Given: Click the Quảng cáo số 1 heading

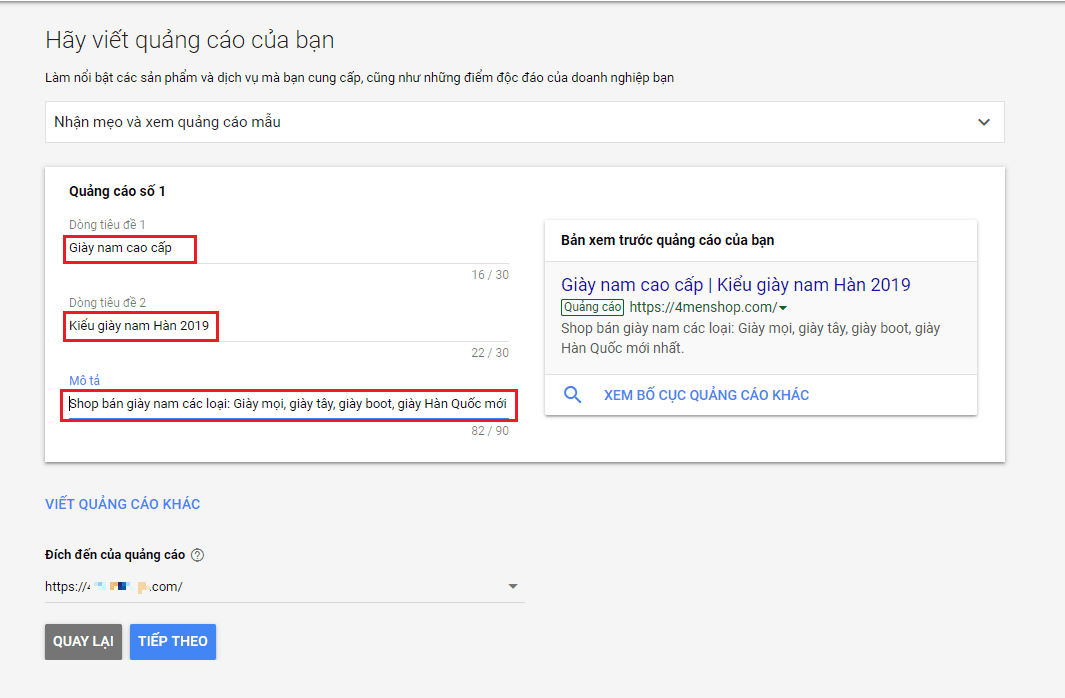Looking at the screenshot, I should 117,191.
